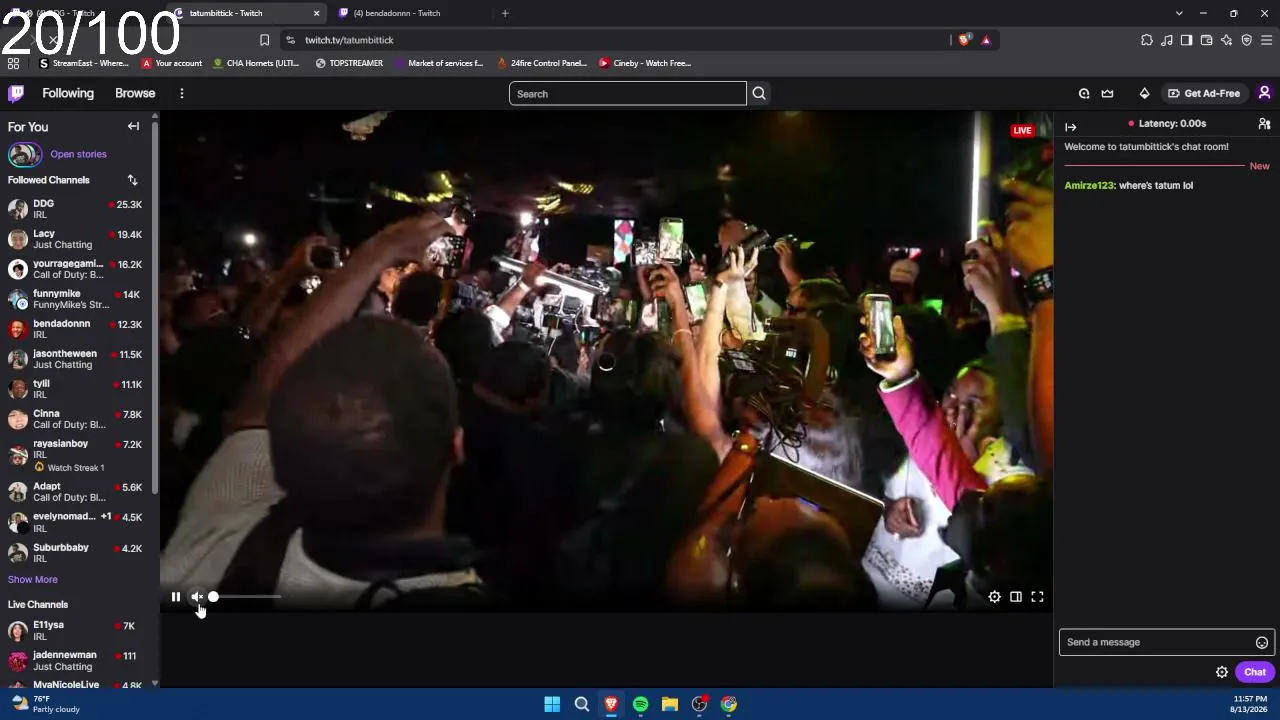Screen dimensions: 1280x720
Task: Open the browser extensions puzzle icon
Action: pyautogui.click(x=1146, y=40)
